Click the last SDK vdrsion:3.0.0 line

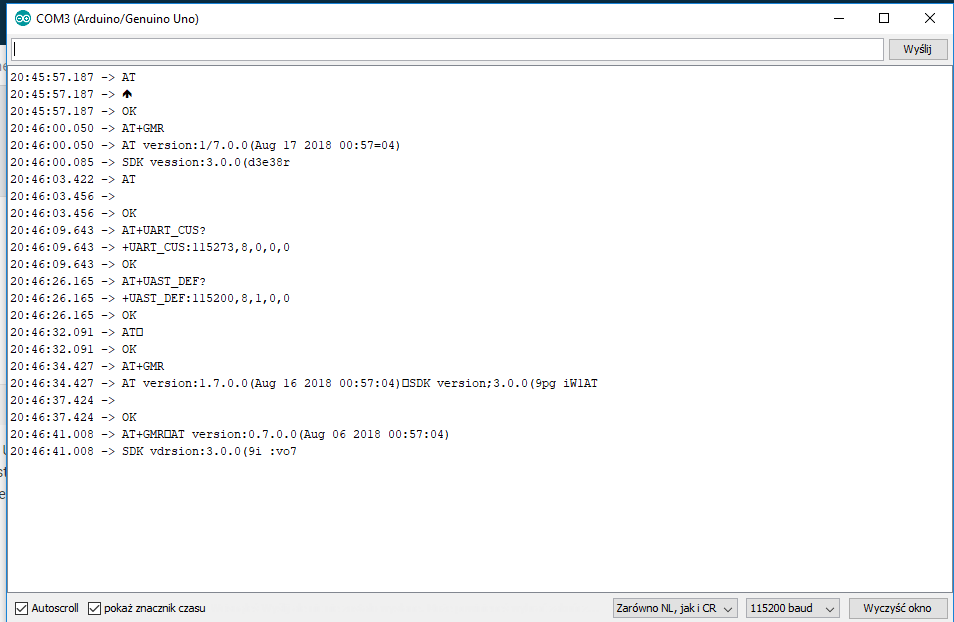[x=153, y=452]
